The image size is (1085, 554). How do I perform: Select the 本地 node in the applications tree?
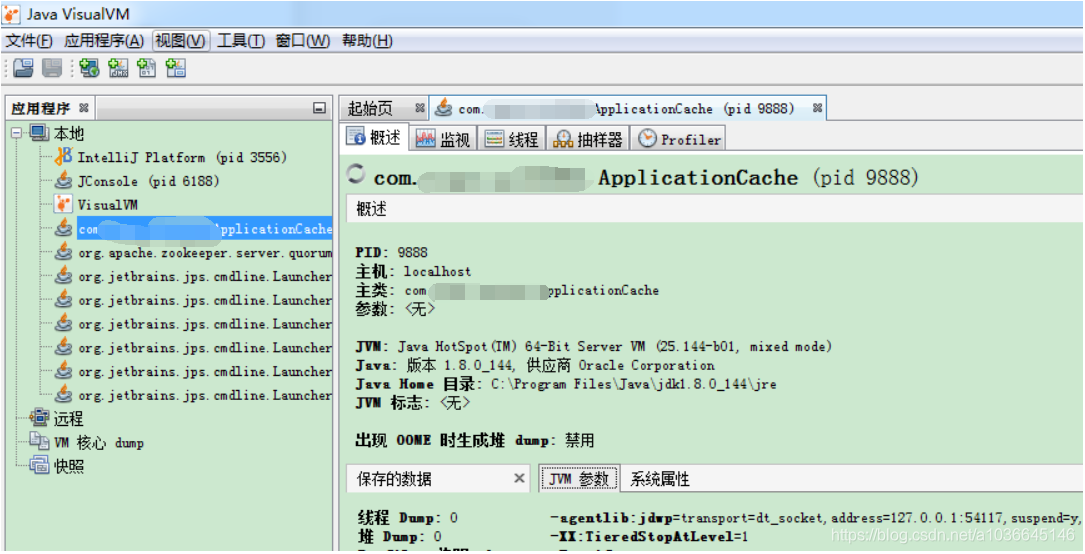[x=69, y=133]
